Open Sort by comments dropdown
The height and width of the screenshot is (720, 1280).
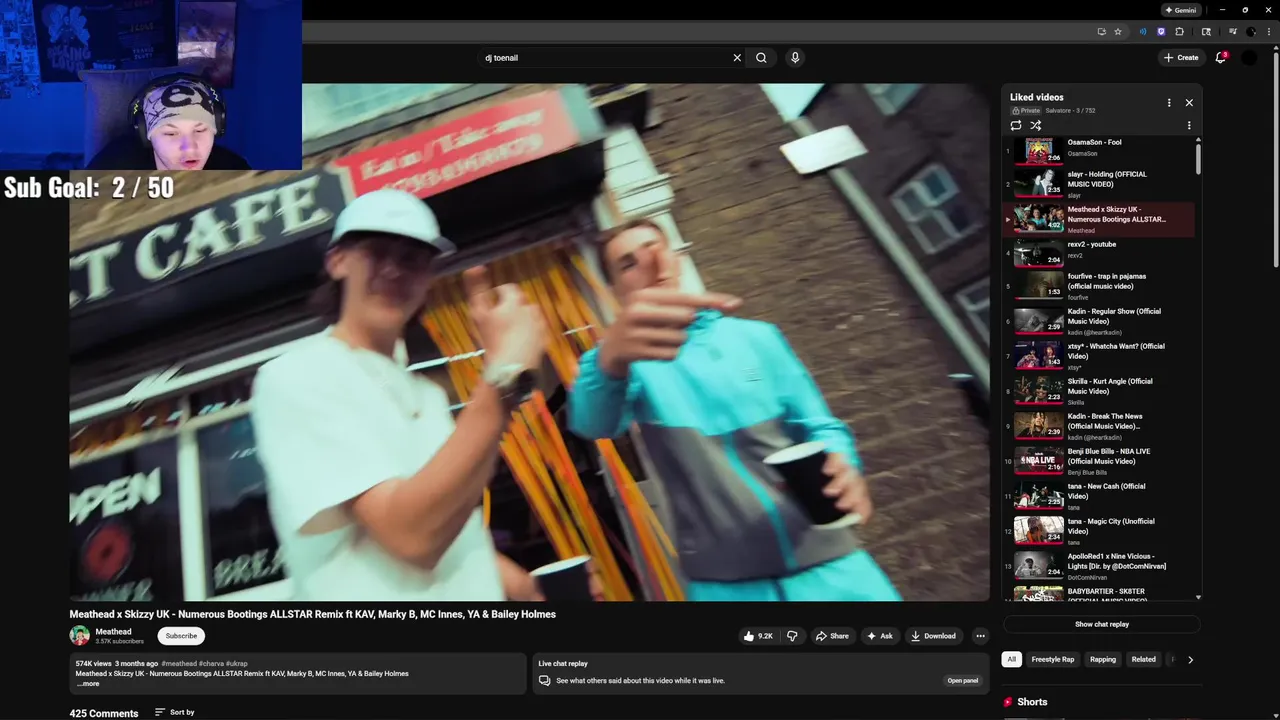coord(175,712)
